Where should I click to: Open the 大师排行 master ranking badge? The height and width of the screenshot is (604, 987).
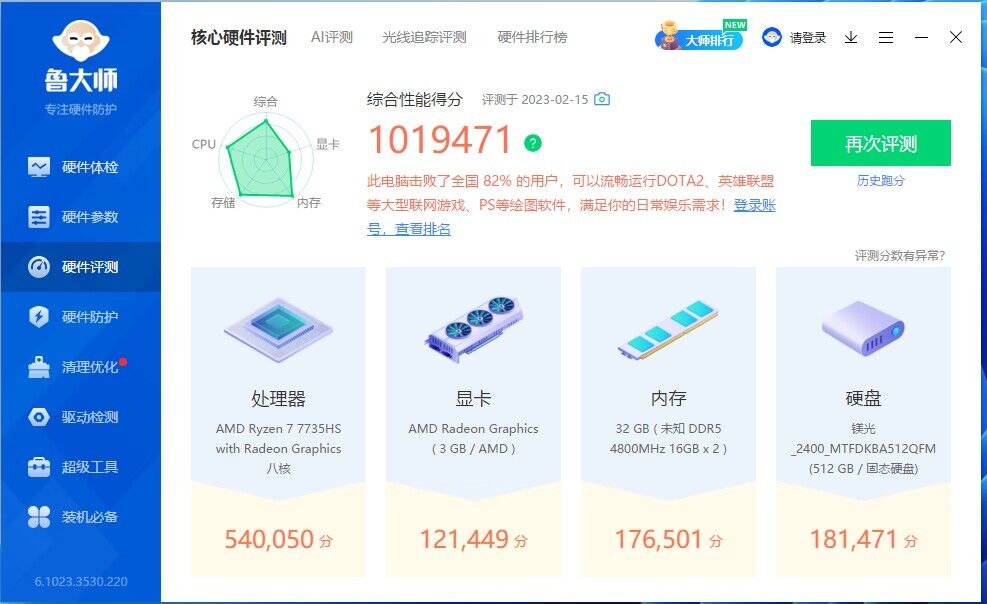click(x=706, y=37)
